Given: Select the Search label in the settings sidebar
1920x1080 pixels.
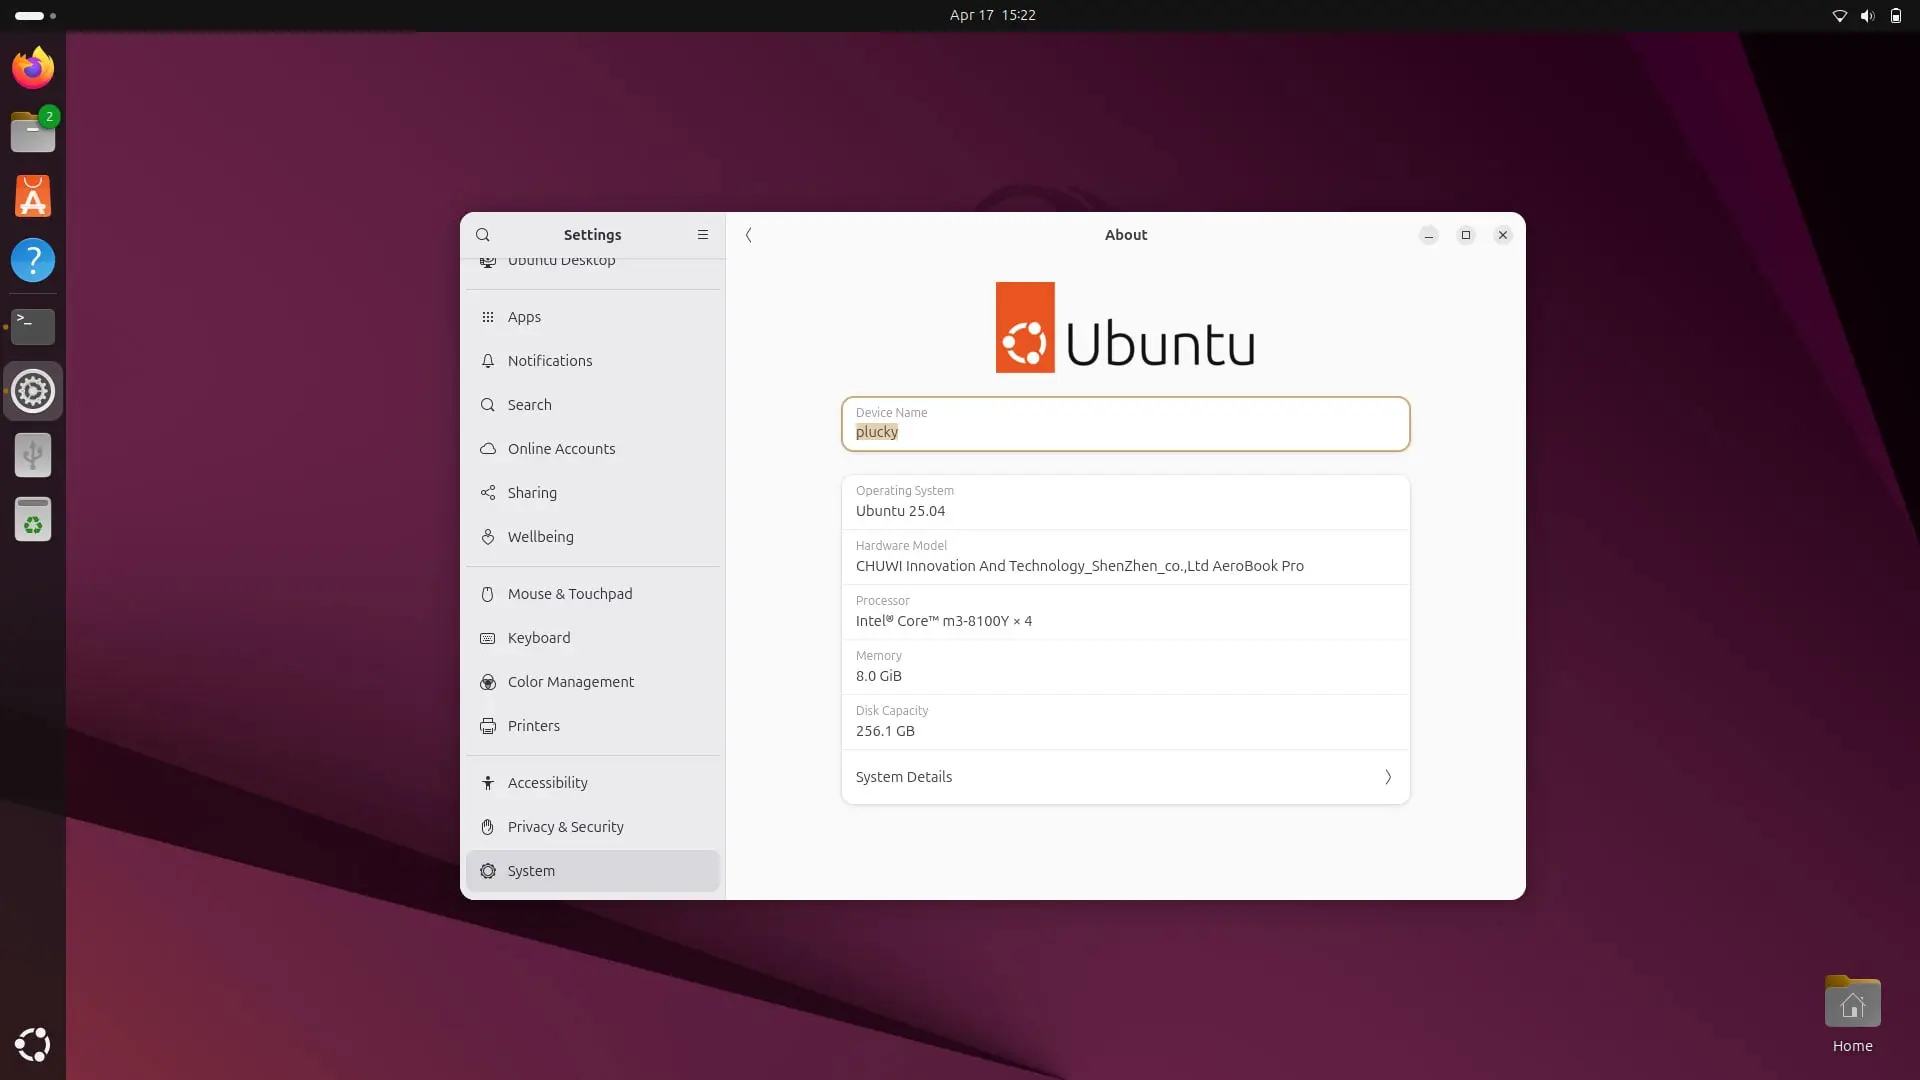Looking at the screenshot, I should tap(529, 405).
